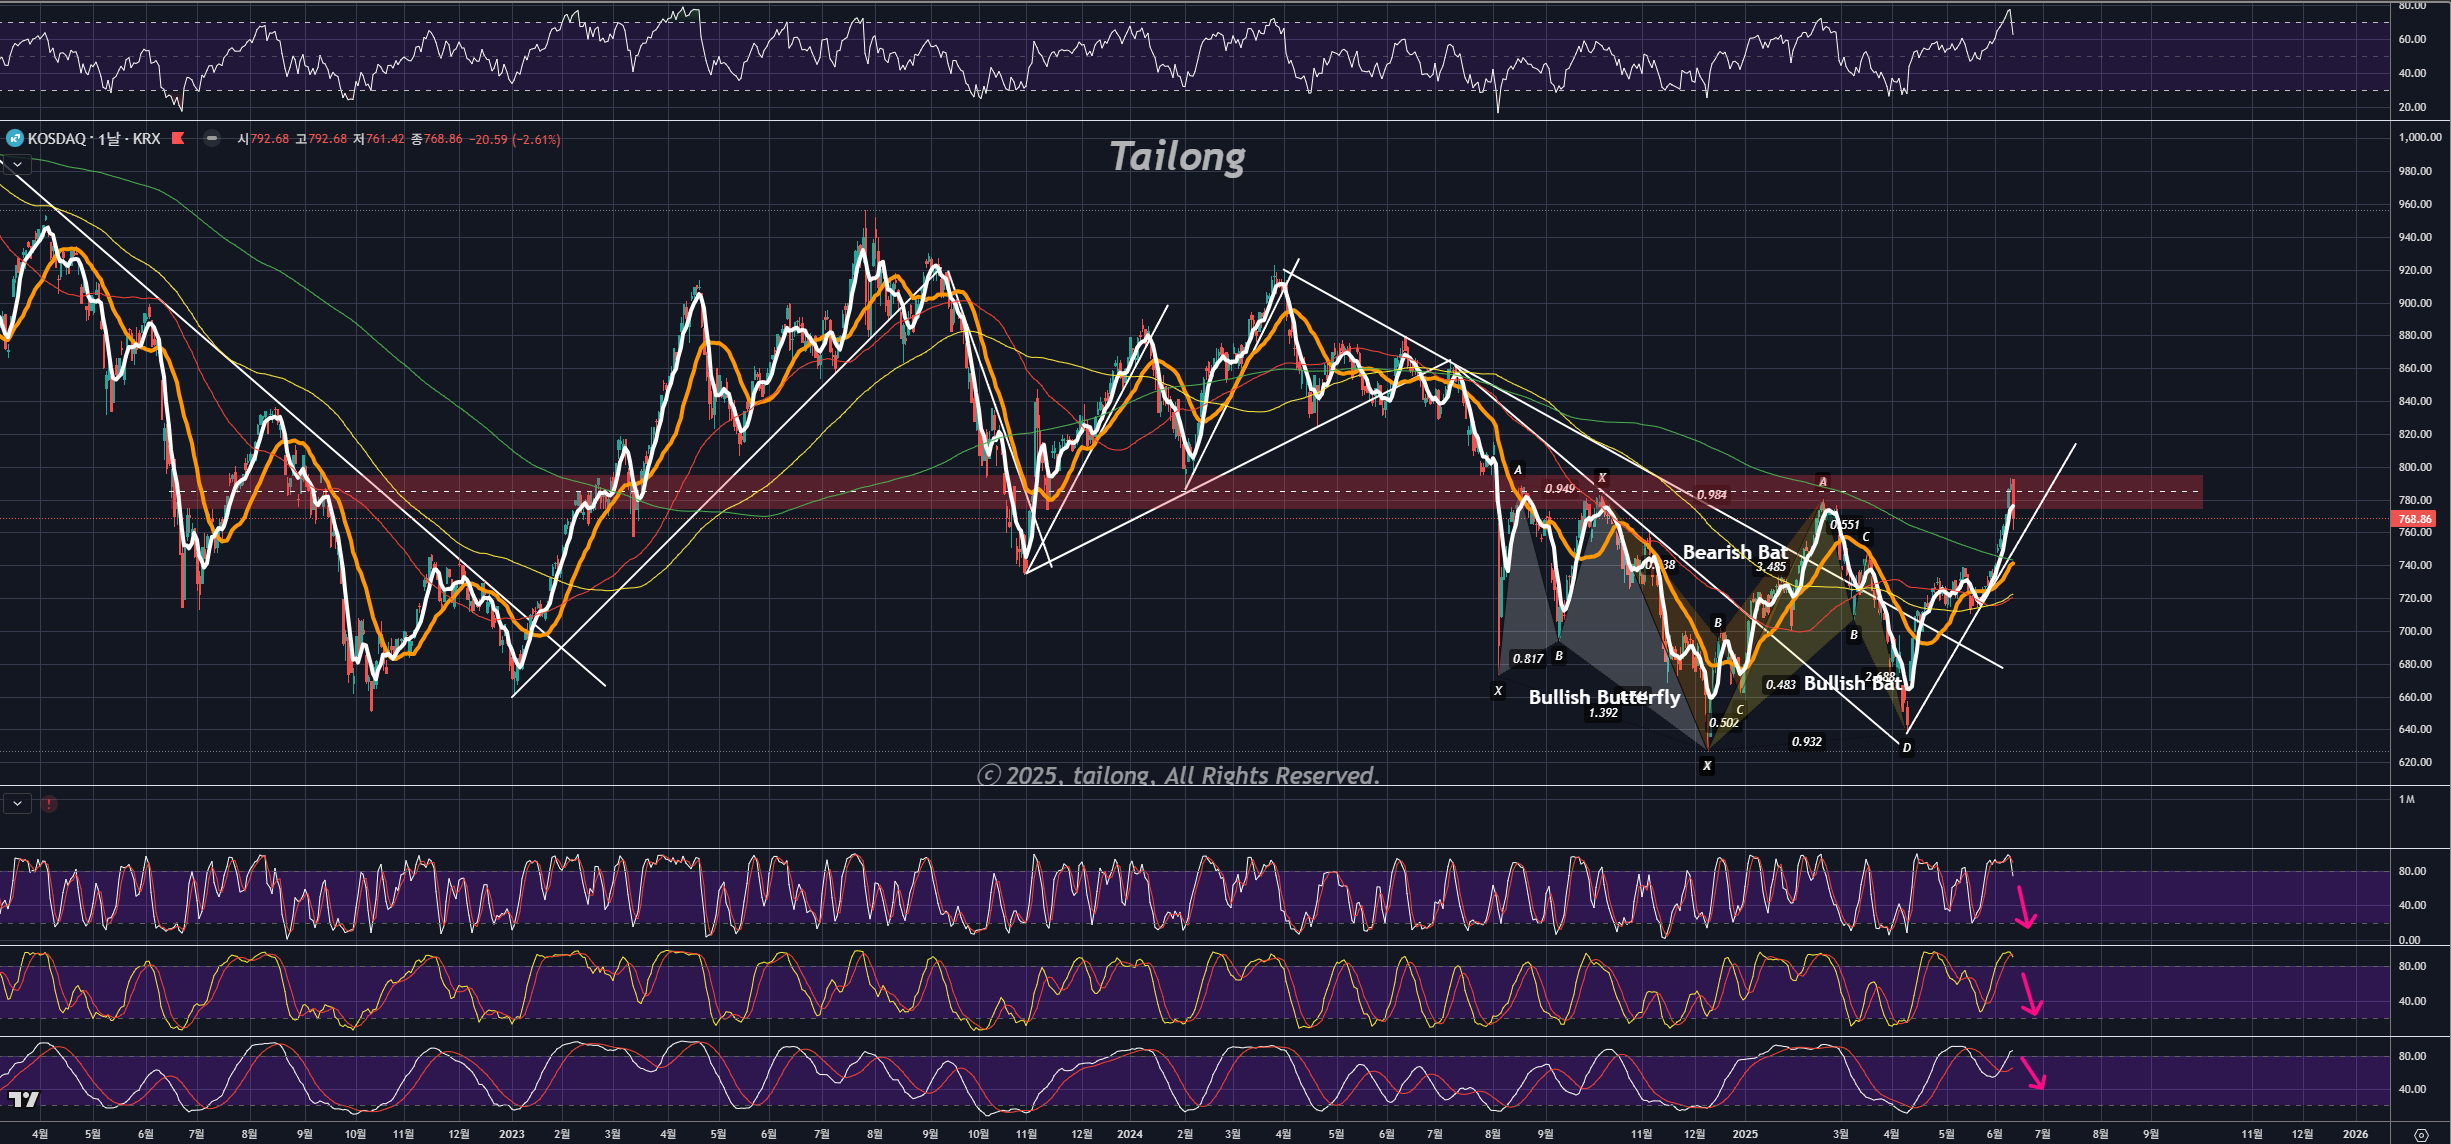The height and width of the screenshot is (1144, 2451).
Task: Open chart settings hexagon gear icon
Action: tap(2420, 1134)
